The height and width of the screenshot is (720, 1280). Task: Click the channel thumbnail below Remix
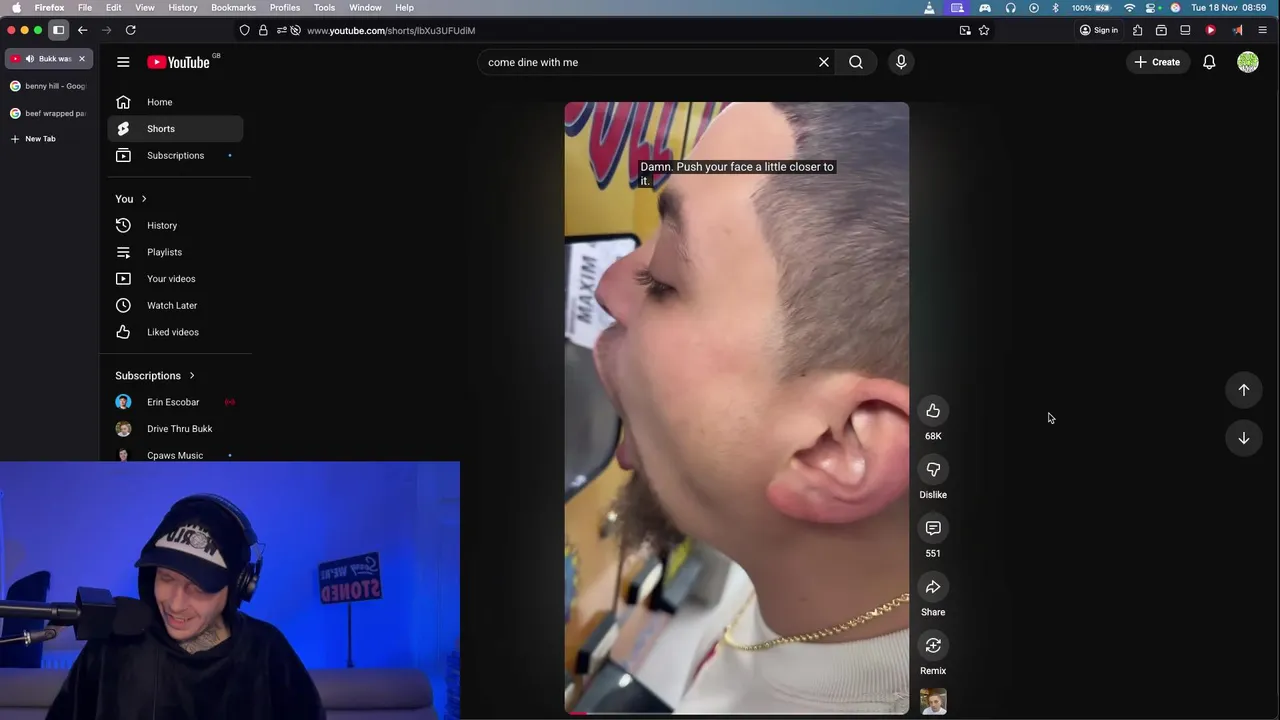933,702
